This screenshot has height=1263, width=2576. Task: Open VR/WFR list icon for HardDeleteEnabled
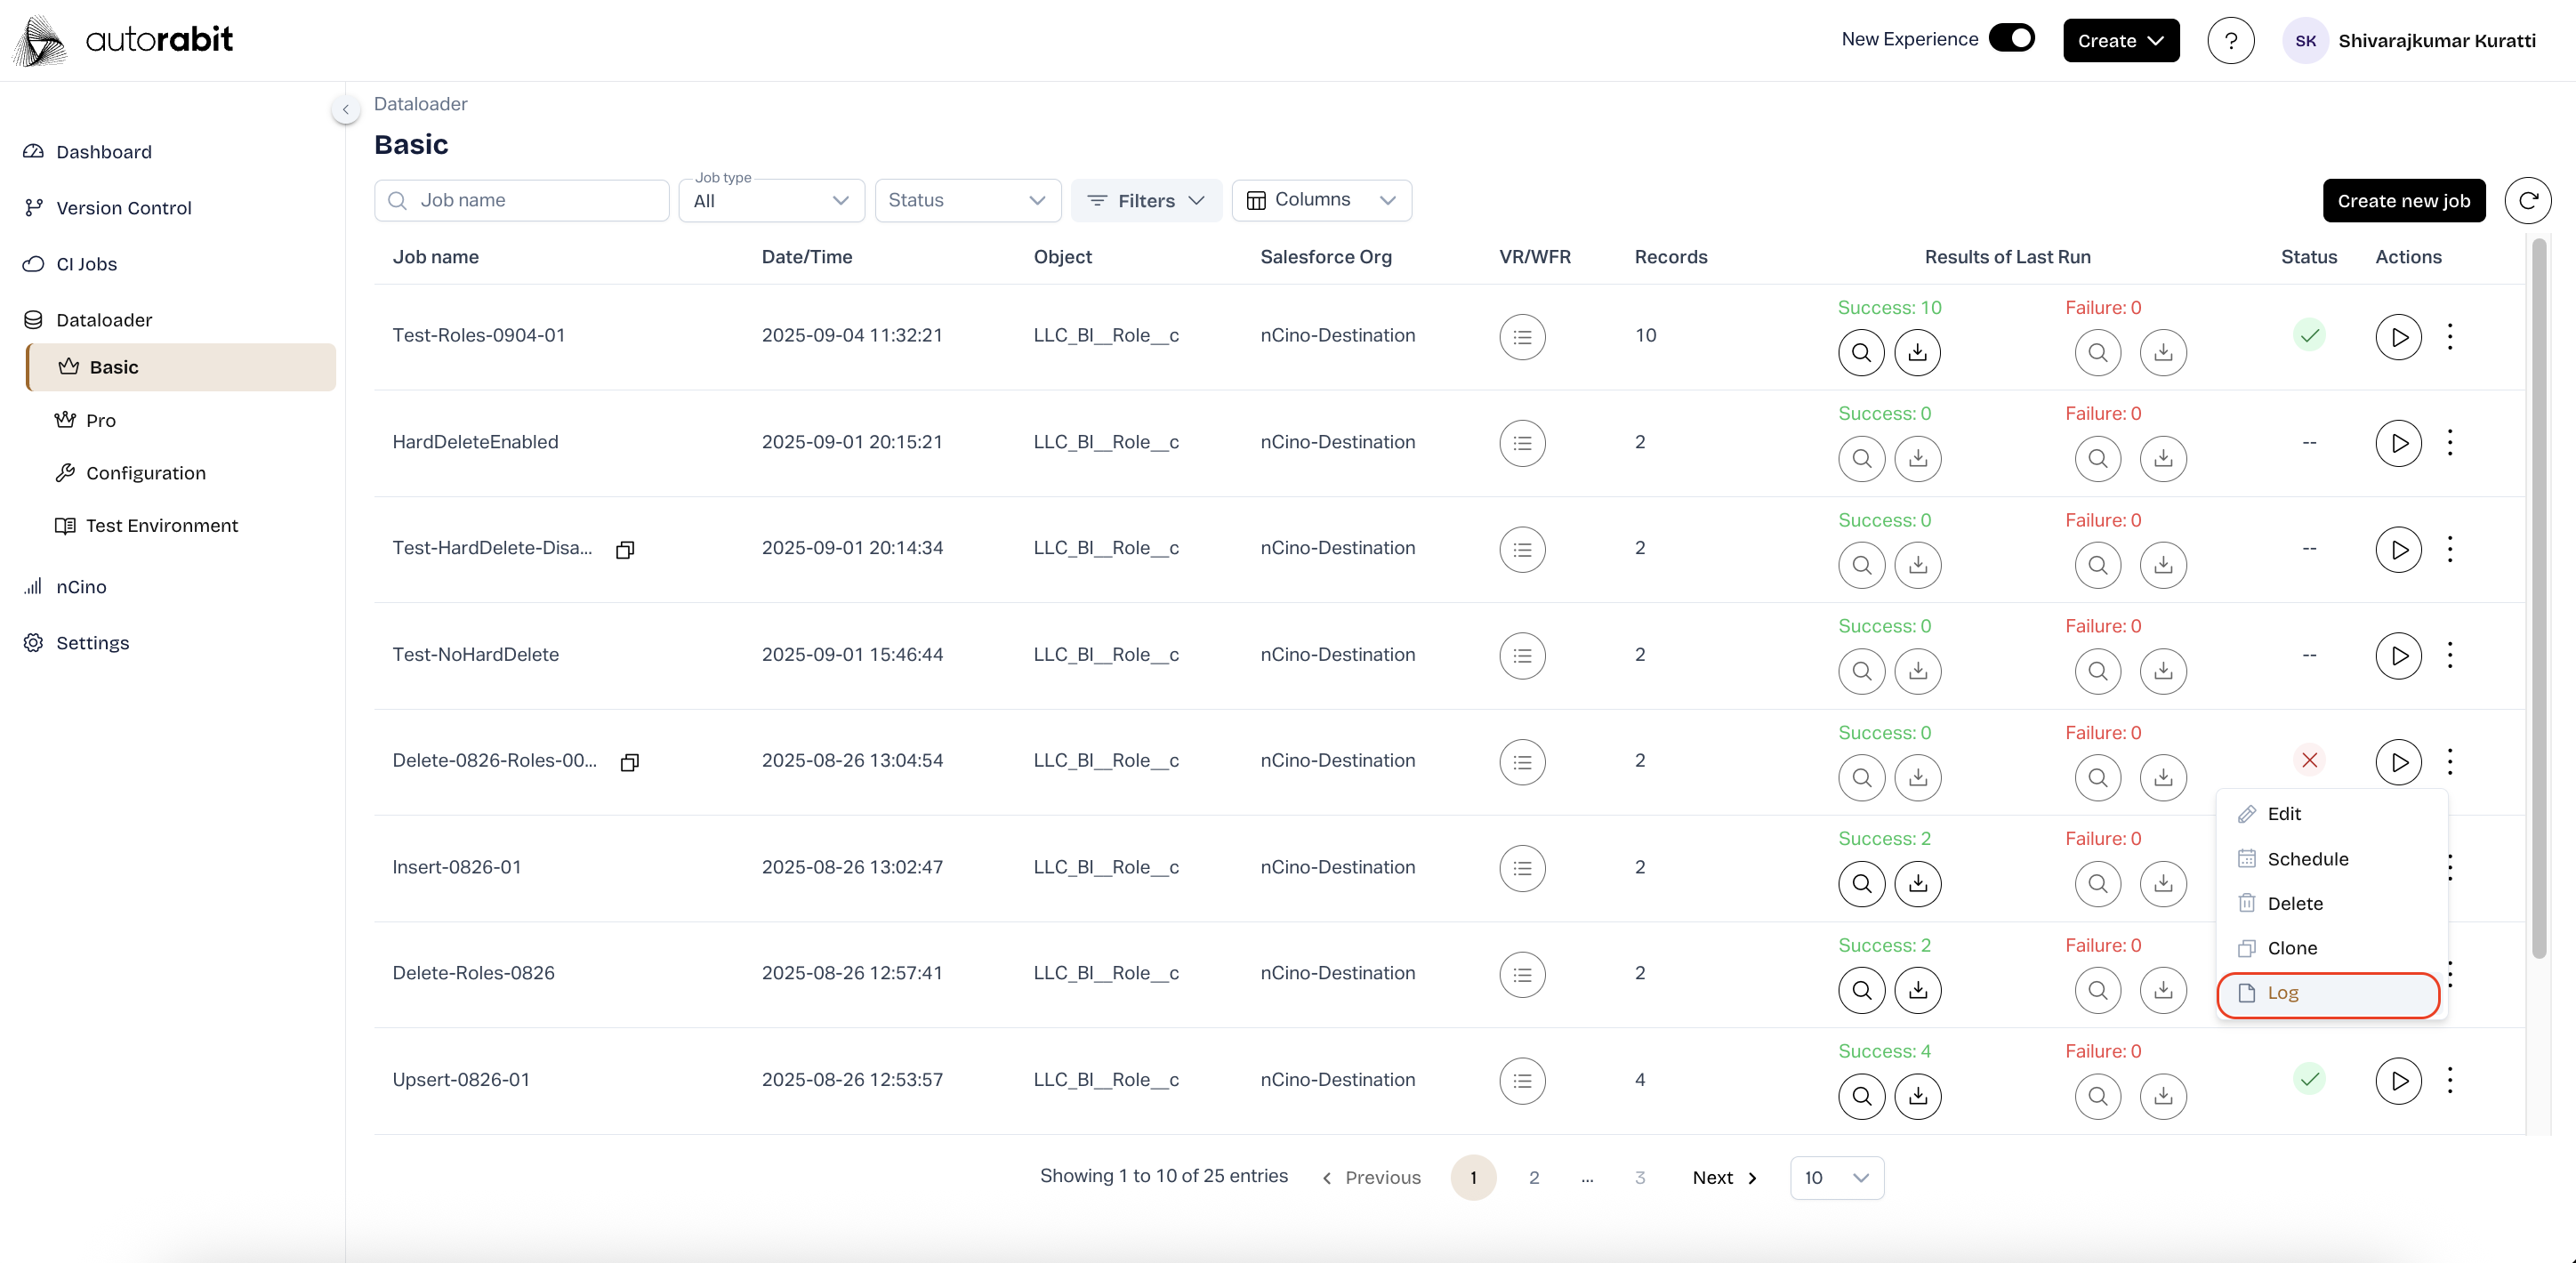[x=1521, y=443]
